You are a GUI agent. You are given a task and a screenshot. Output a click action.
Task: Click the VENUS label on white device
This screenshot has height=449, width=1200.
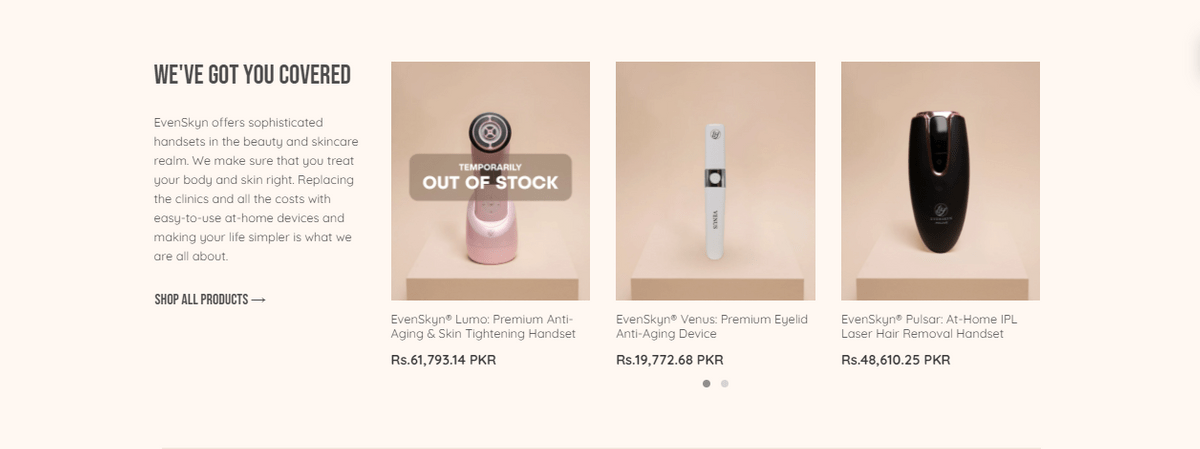715,219
